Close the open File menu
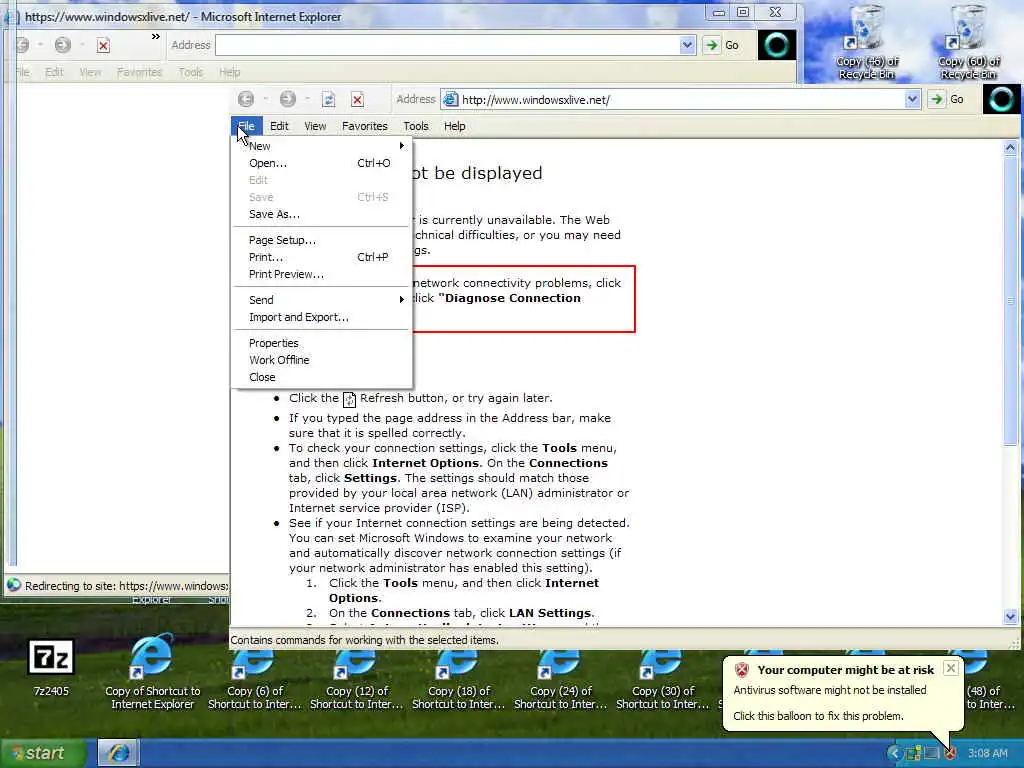Screen dimensions: 1024x768 [x=247, y=126]
